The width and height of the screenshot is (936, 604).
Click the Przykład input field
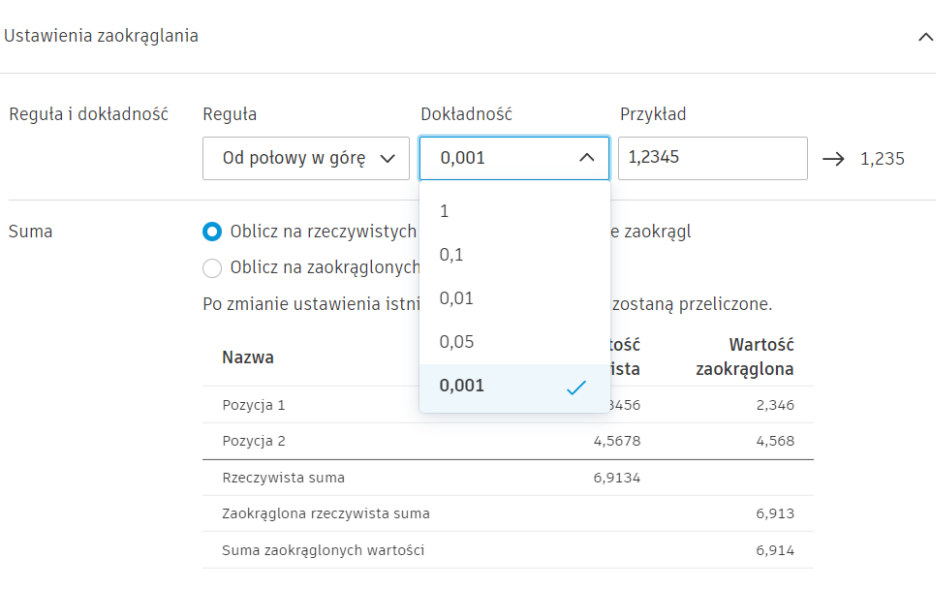pos(712,157)
